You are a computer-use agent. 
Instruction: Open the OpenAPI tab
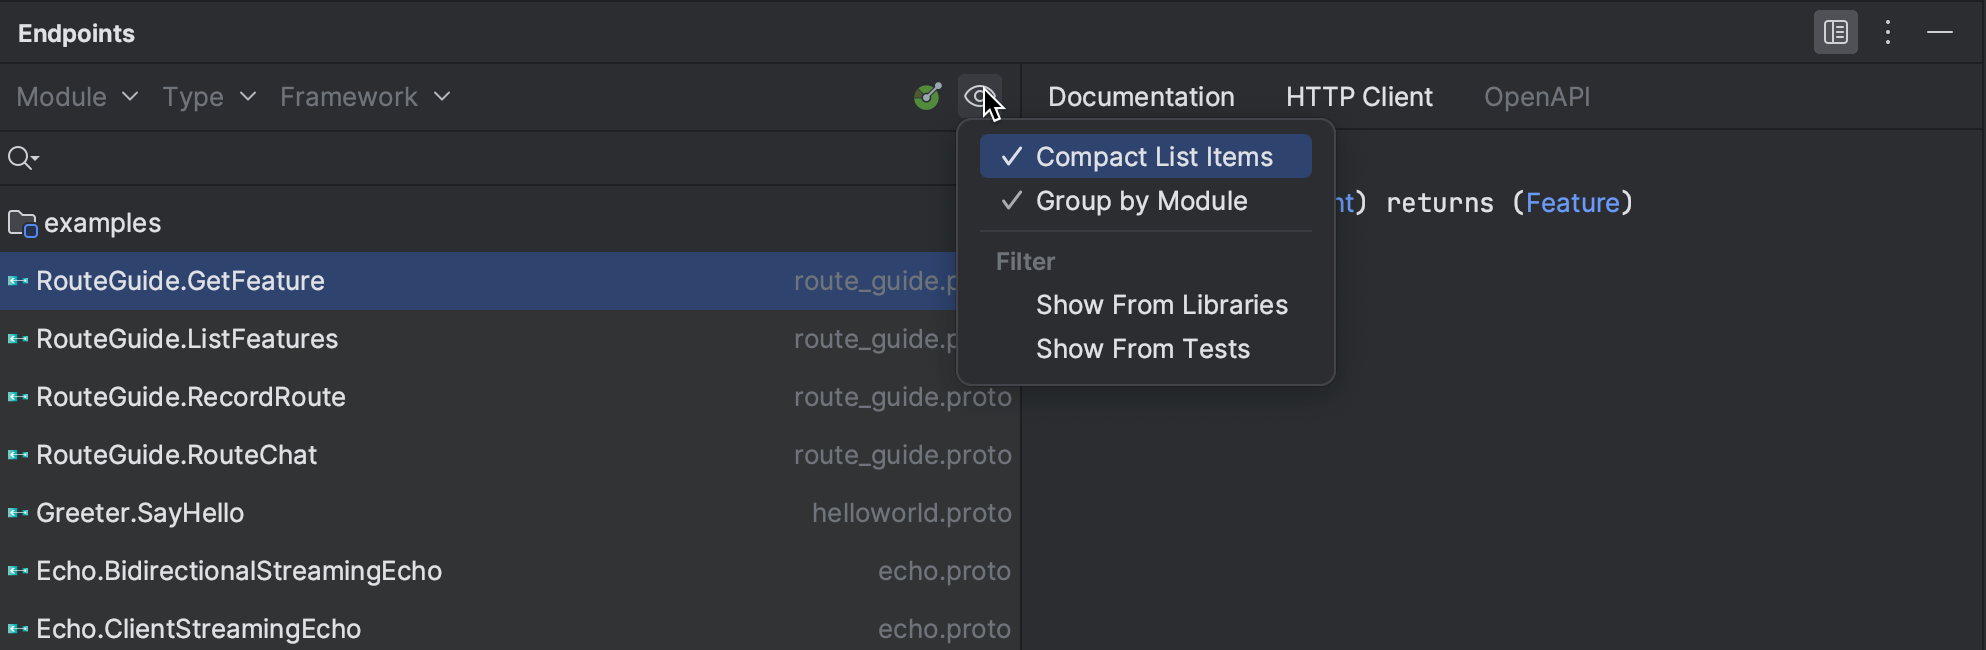(x=1537, y=96)
